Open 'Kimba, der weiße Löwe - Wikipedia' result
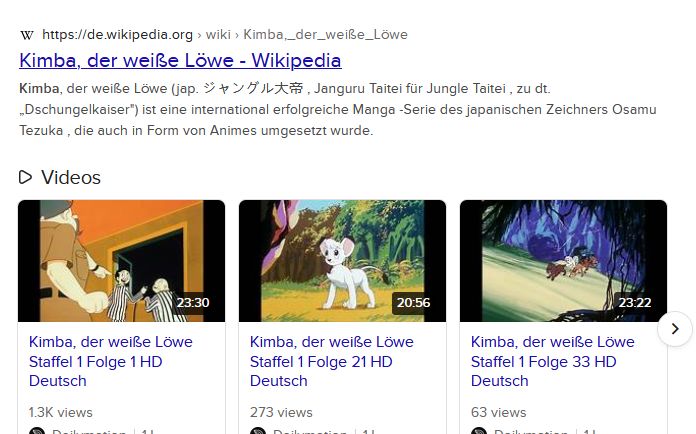Image resolution: width=696 pixels, height=434 pixels. (x=180, y=60)
